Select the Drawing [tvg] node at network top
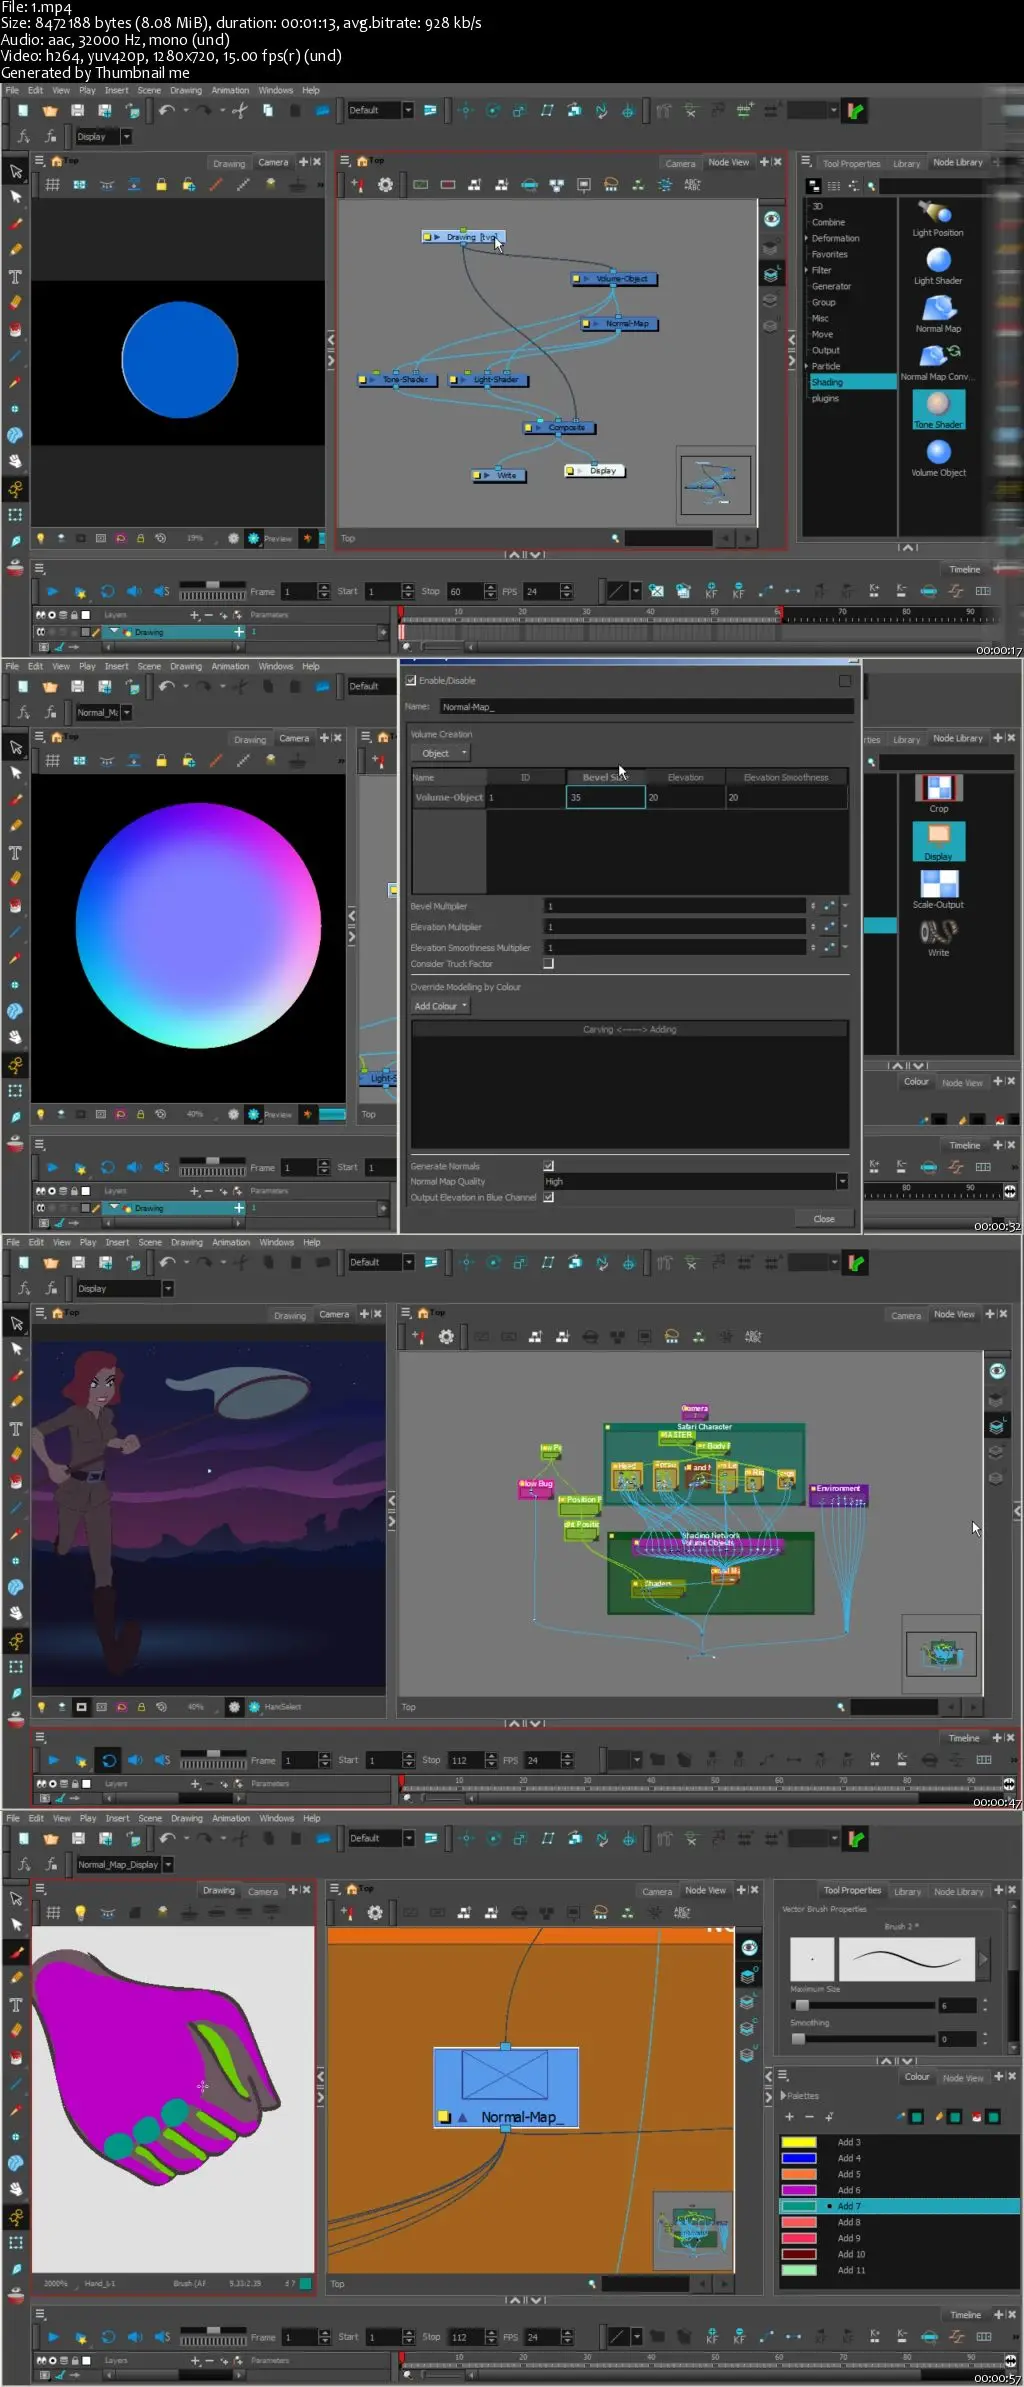This screenshot has width=1024, height=2387. tap(464, 238)
